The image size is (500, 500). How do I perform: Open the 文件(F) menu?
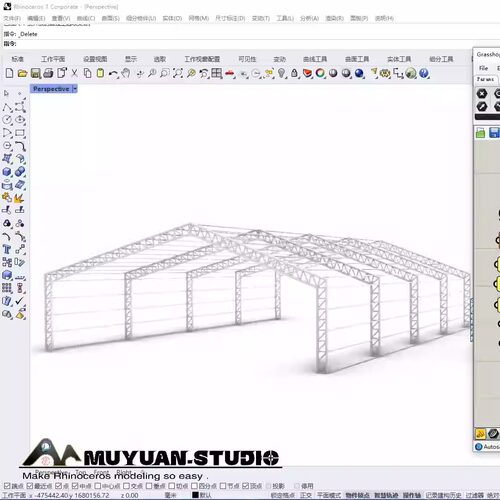point(12,18)
